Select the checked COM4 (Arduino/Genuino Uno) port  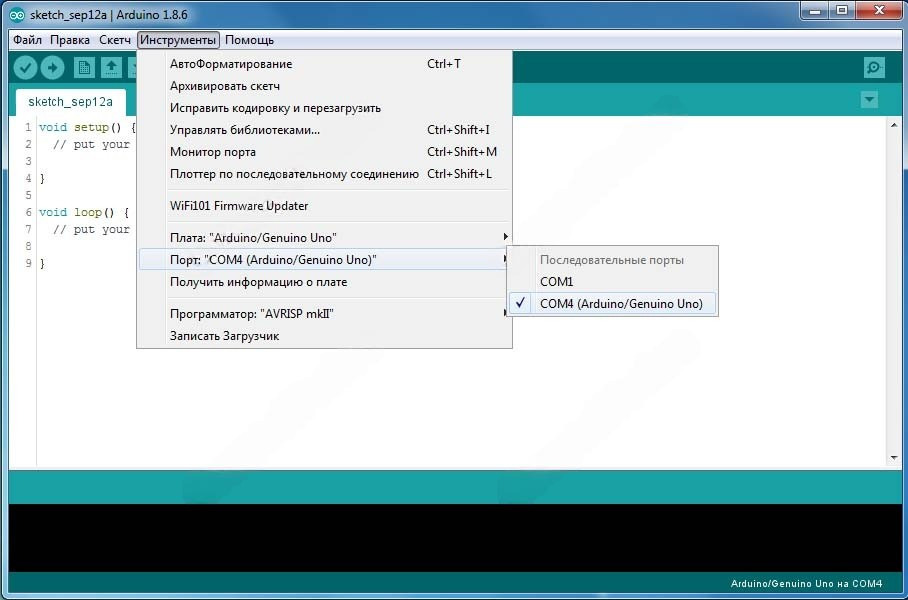tap(620, 304)
